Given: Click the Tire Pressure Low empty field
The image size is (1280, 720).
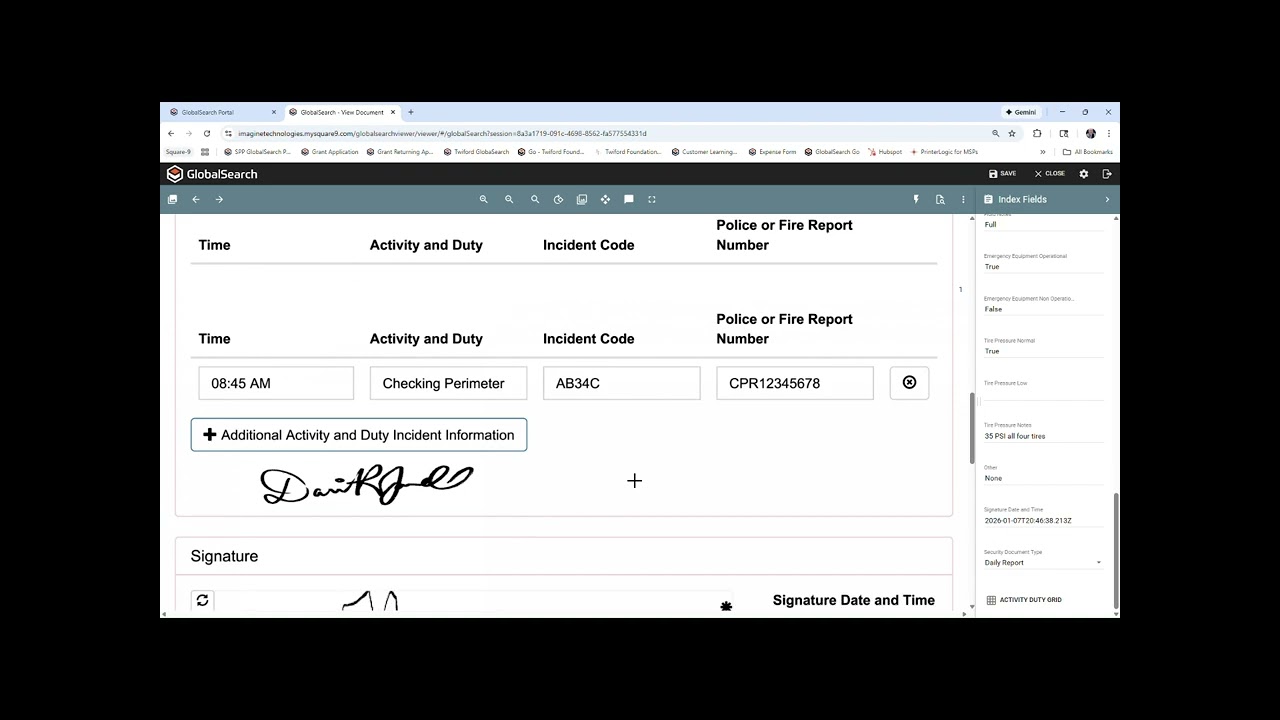Looking at the screenshot, I should [x=1043, y=394].
